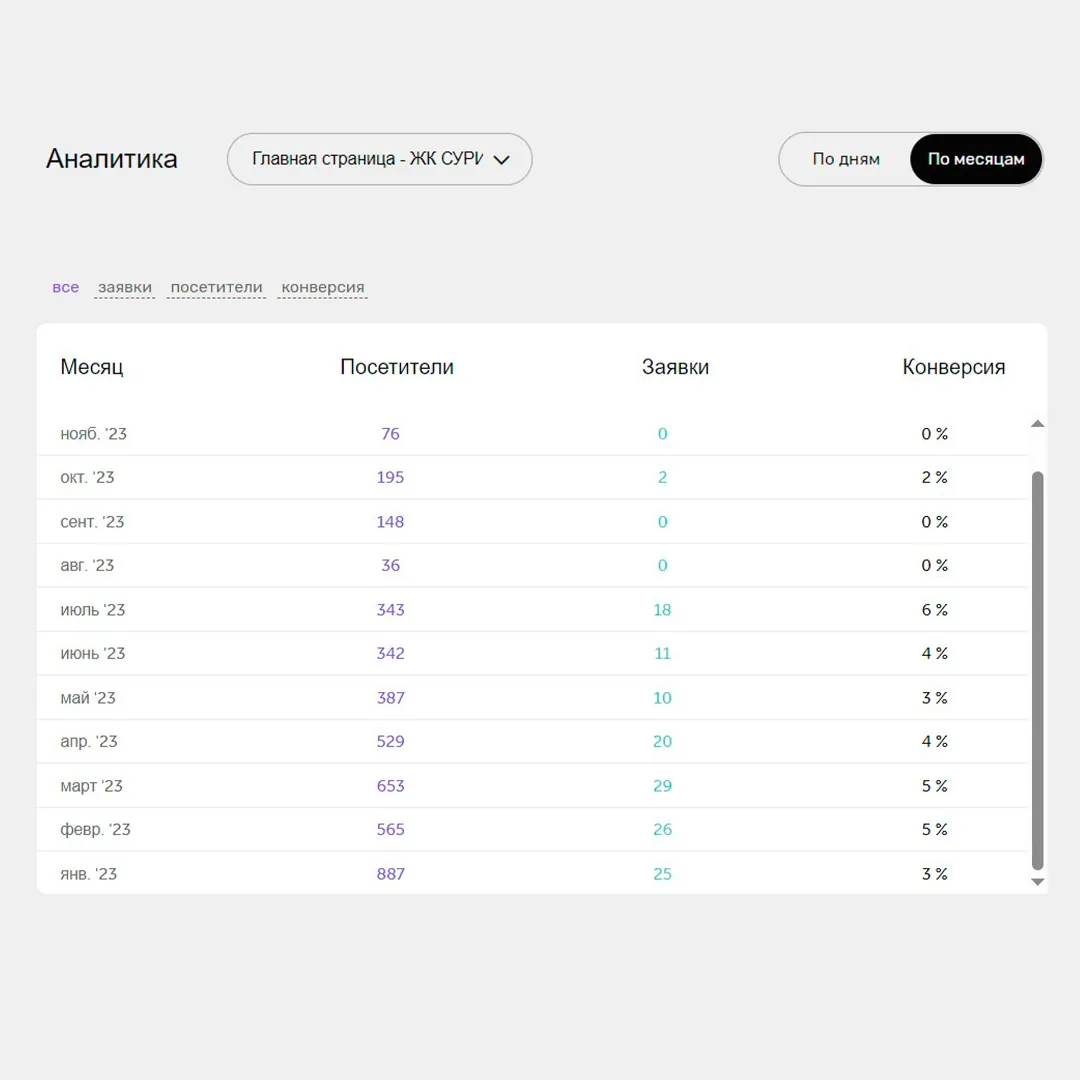Select the 'все' filter tab
This screenshot has height=1080, width=1080.
(65, 288)
